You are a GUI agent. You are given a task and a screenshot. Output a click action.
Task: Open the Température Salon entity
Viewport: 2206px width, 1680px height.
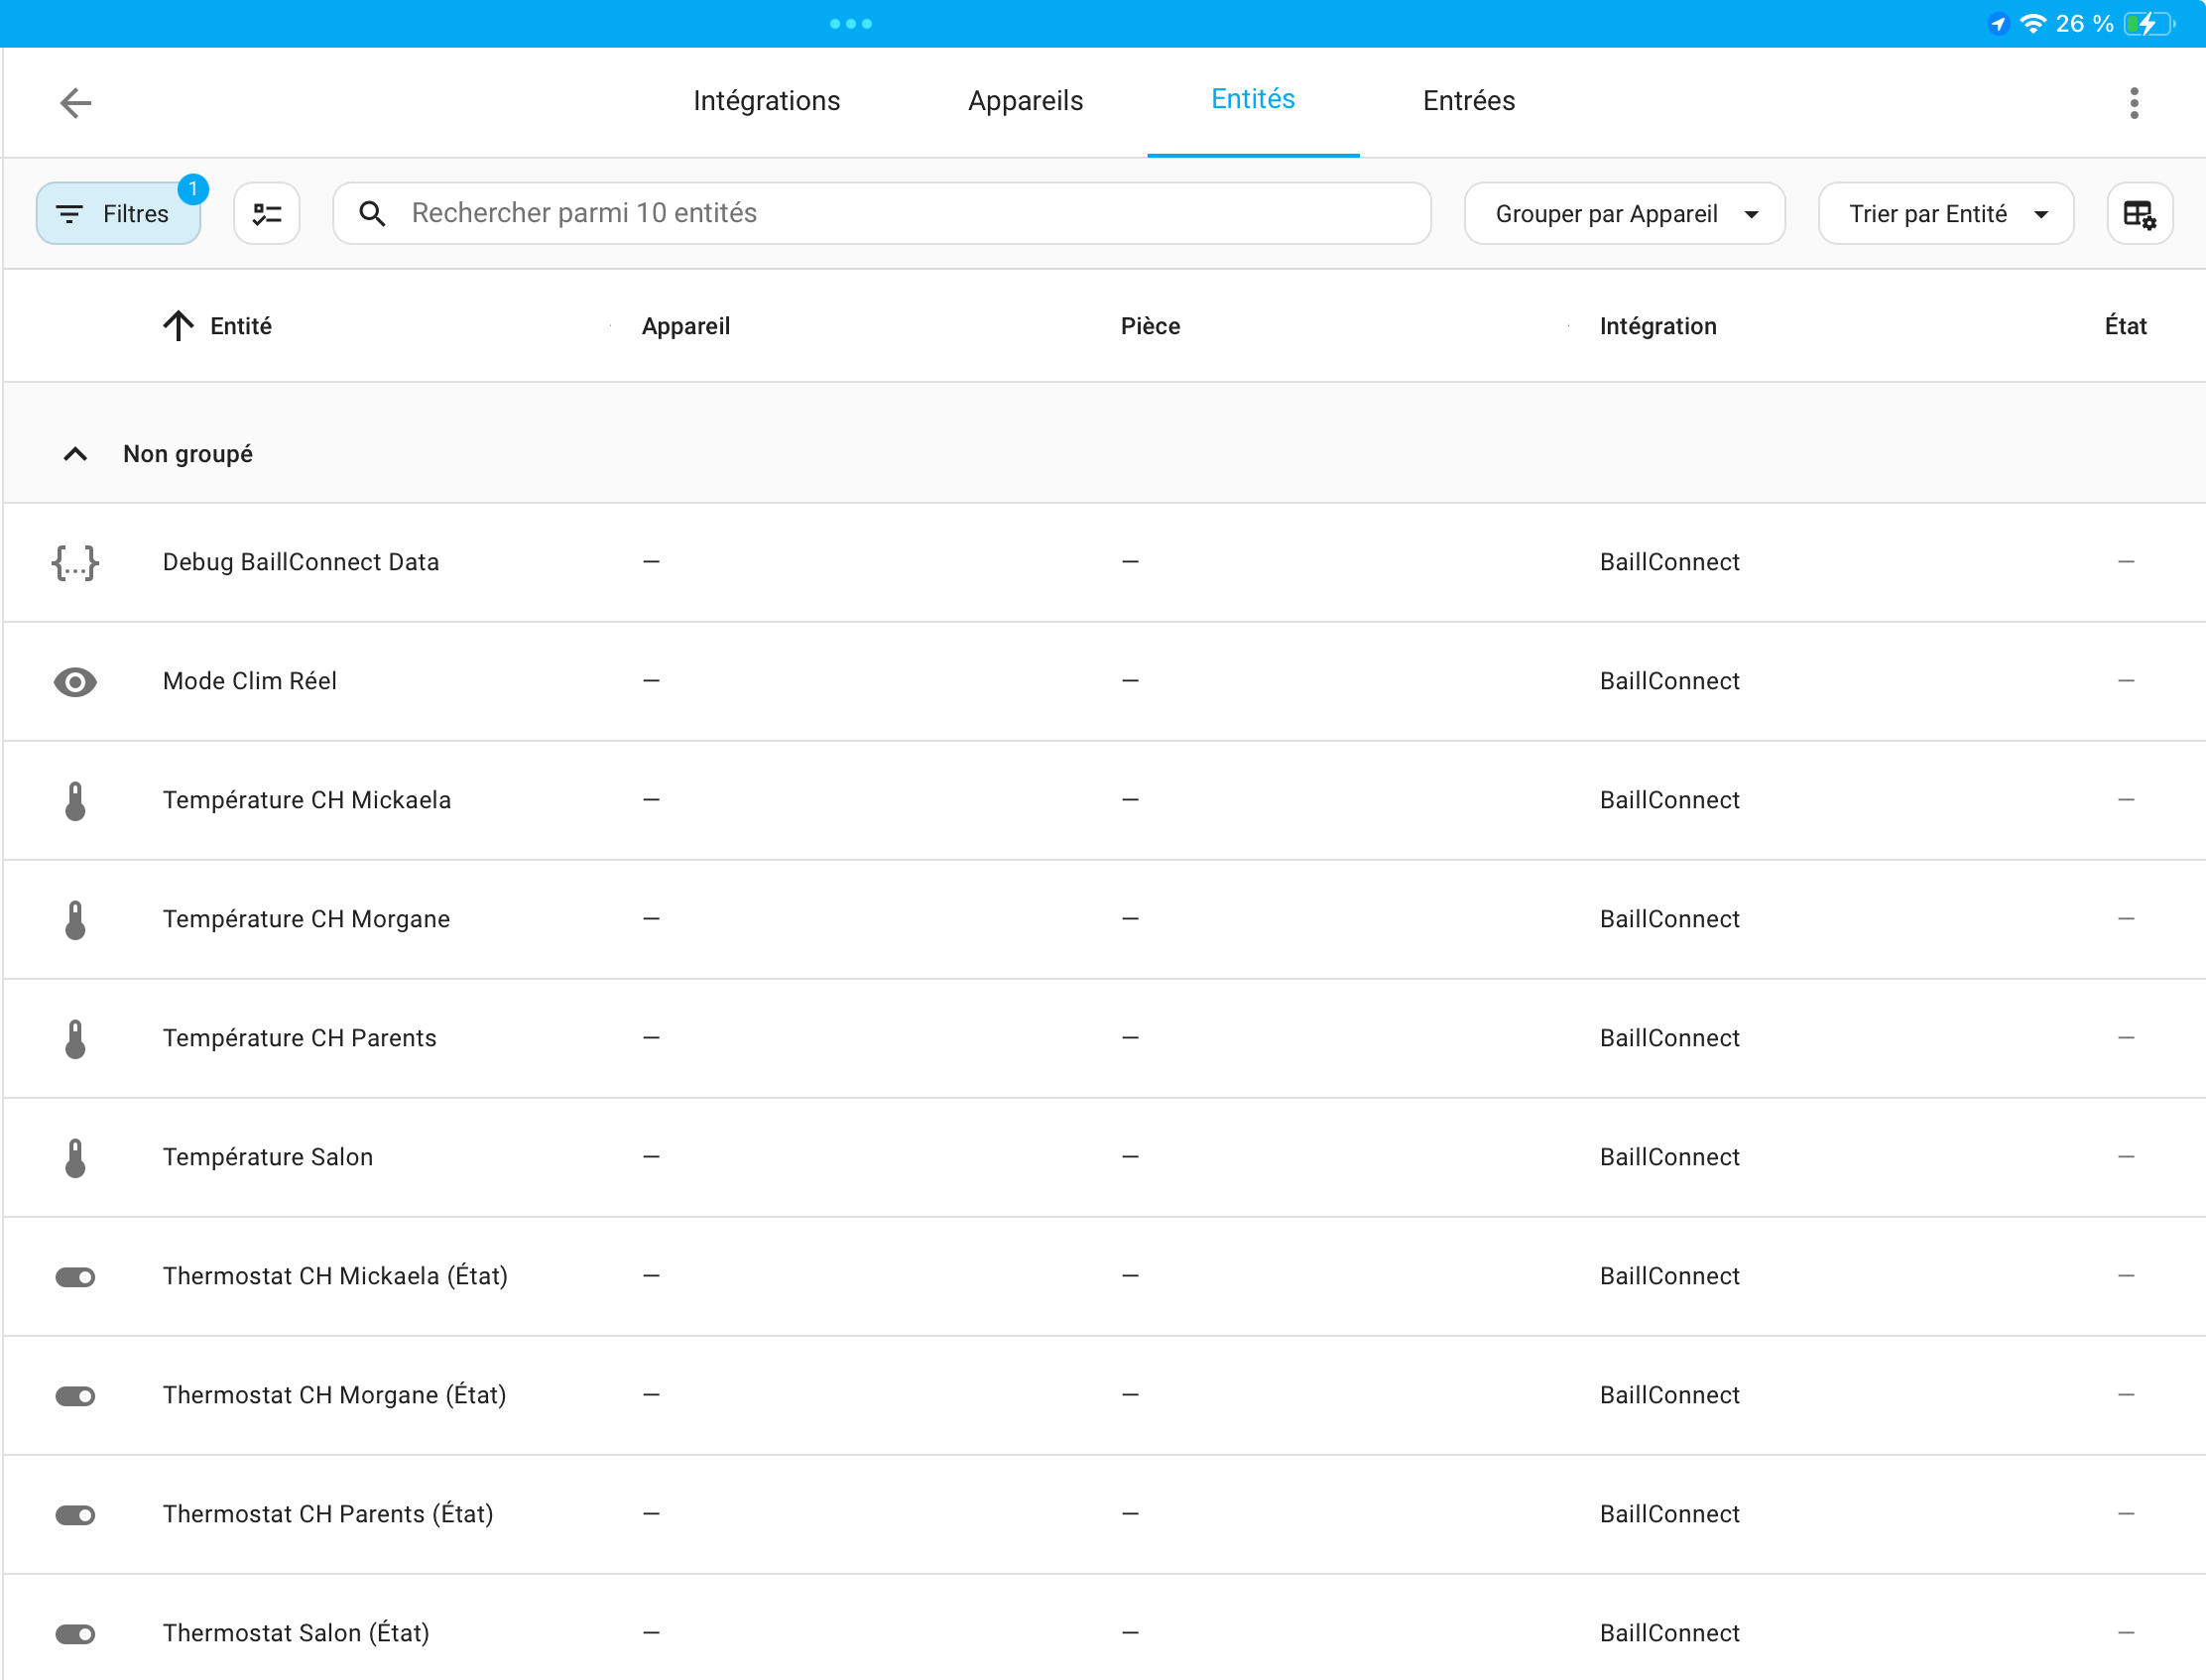[x=267, y=1157]
